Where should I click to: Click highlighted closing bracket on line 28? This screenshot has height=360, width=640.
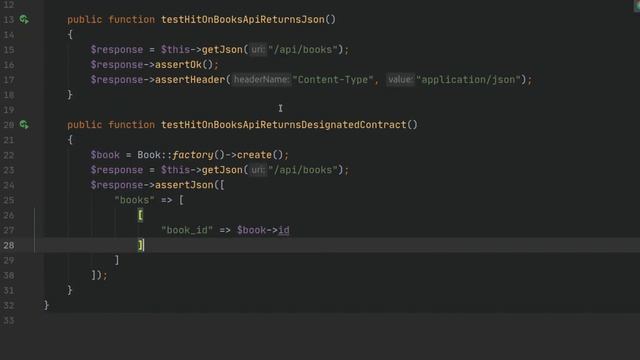point(140,245)
